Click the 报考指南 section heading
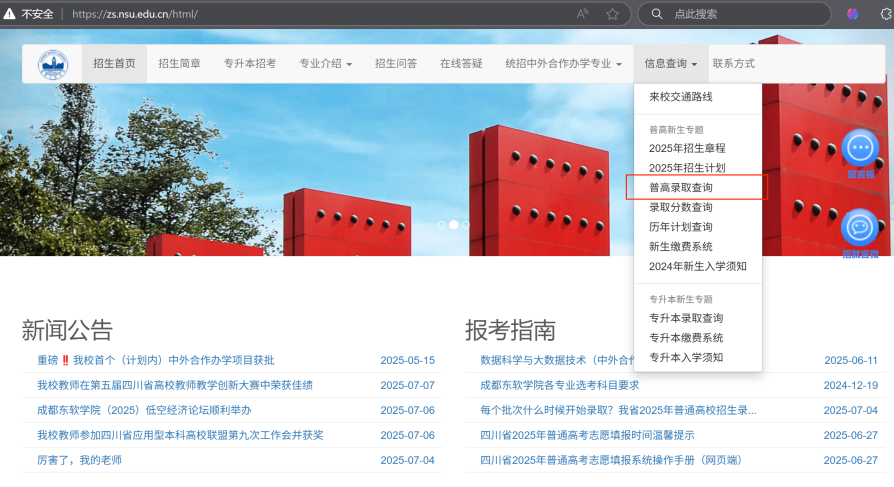 510,331
